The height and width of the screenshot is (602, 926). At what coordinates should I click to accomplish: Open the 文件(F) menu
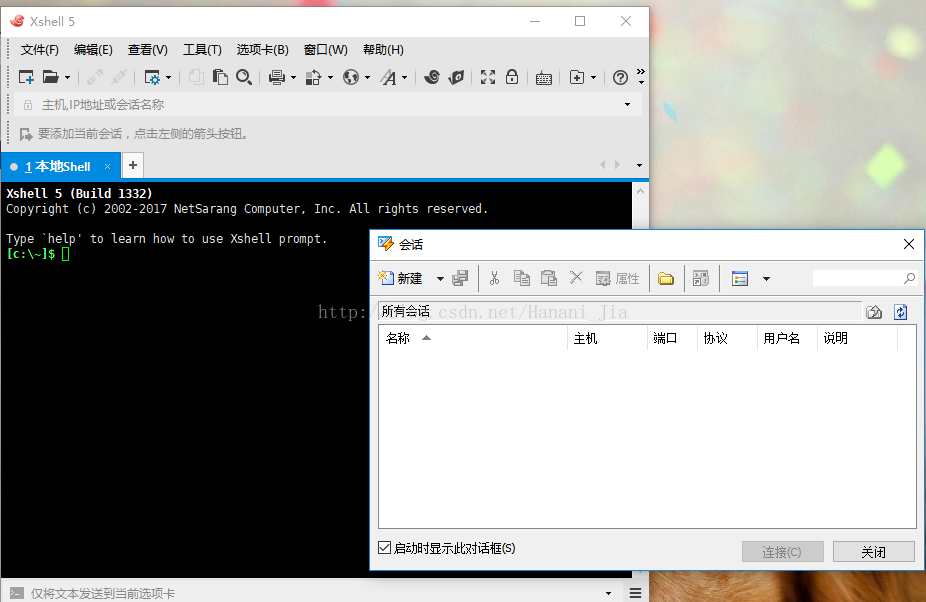point(40,50)
